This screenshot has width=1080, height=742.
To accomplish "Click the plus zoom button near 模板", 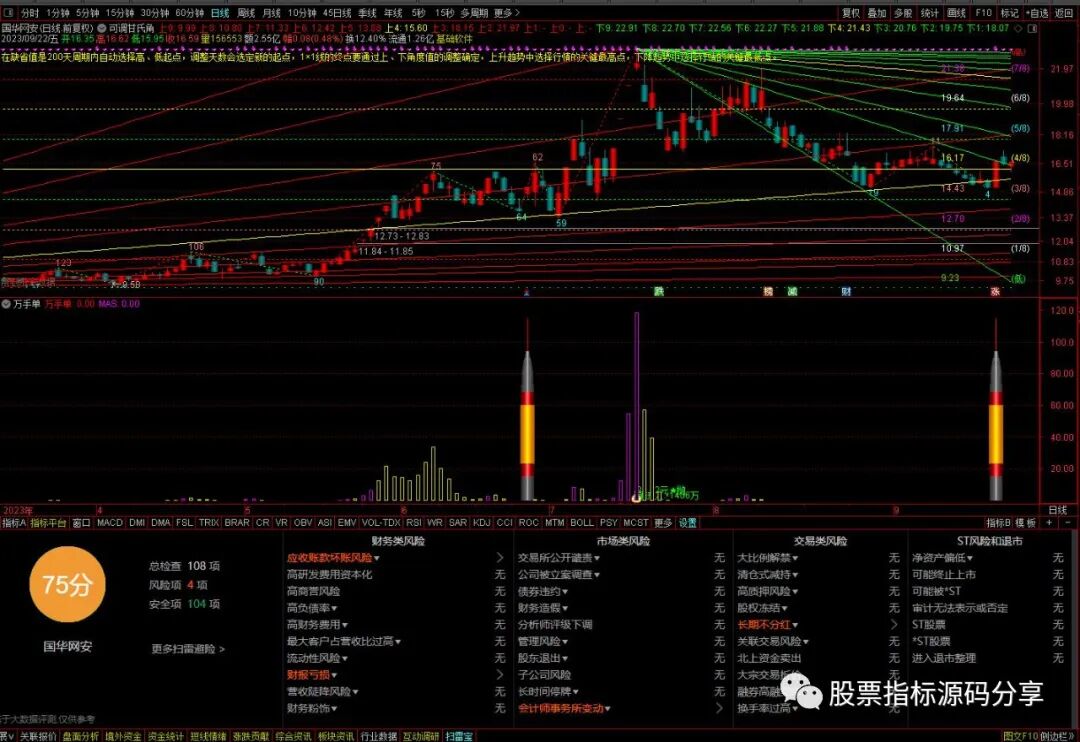I will [1049, 523].
